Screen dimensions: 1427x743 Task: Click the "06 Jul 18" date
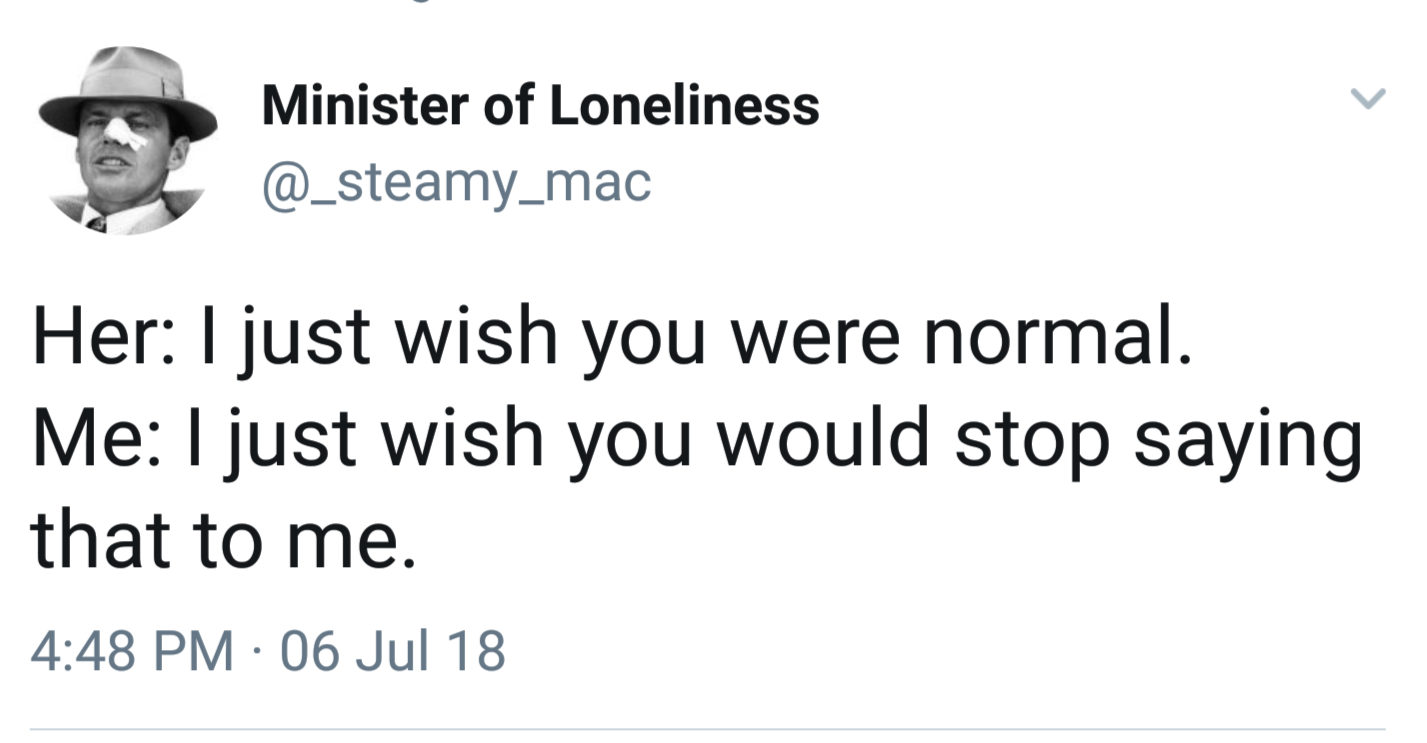[x=394, y=650]
